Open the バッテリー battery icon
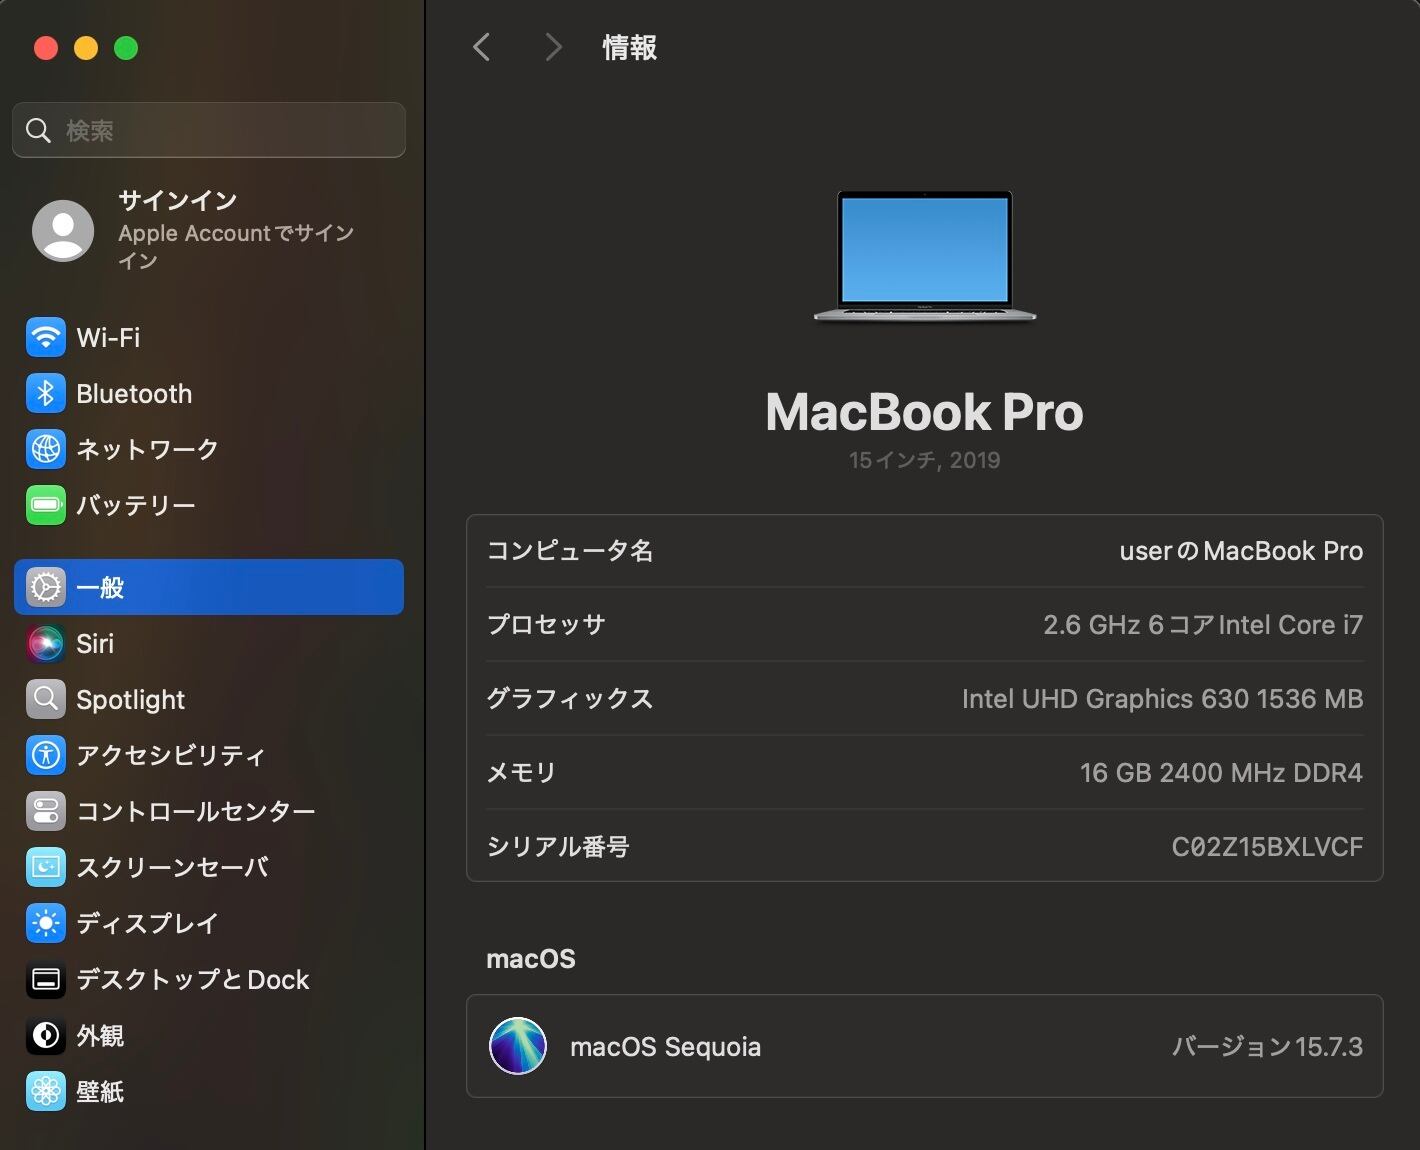Viewport: 1420px width, 1150px height. 46,505
